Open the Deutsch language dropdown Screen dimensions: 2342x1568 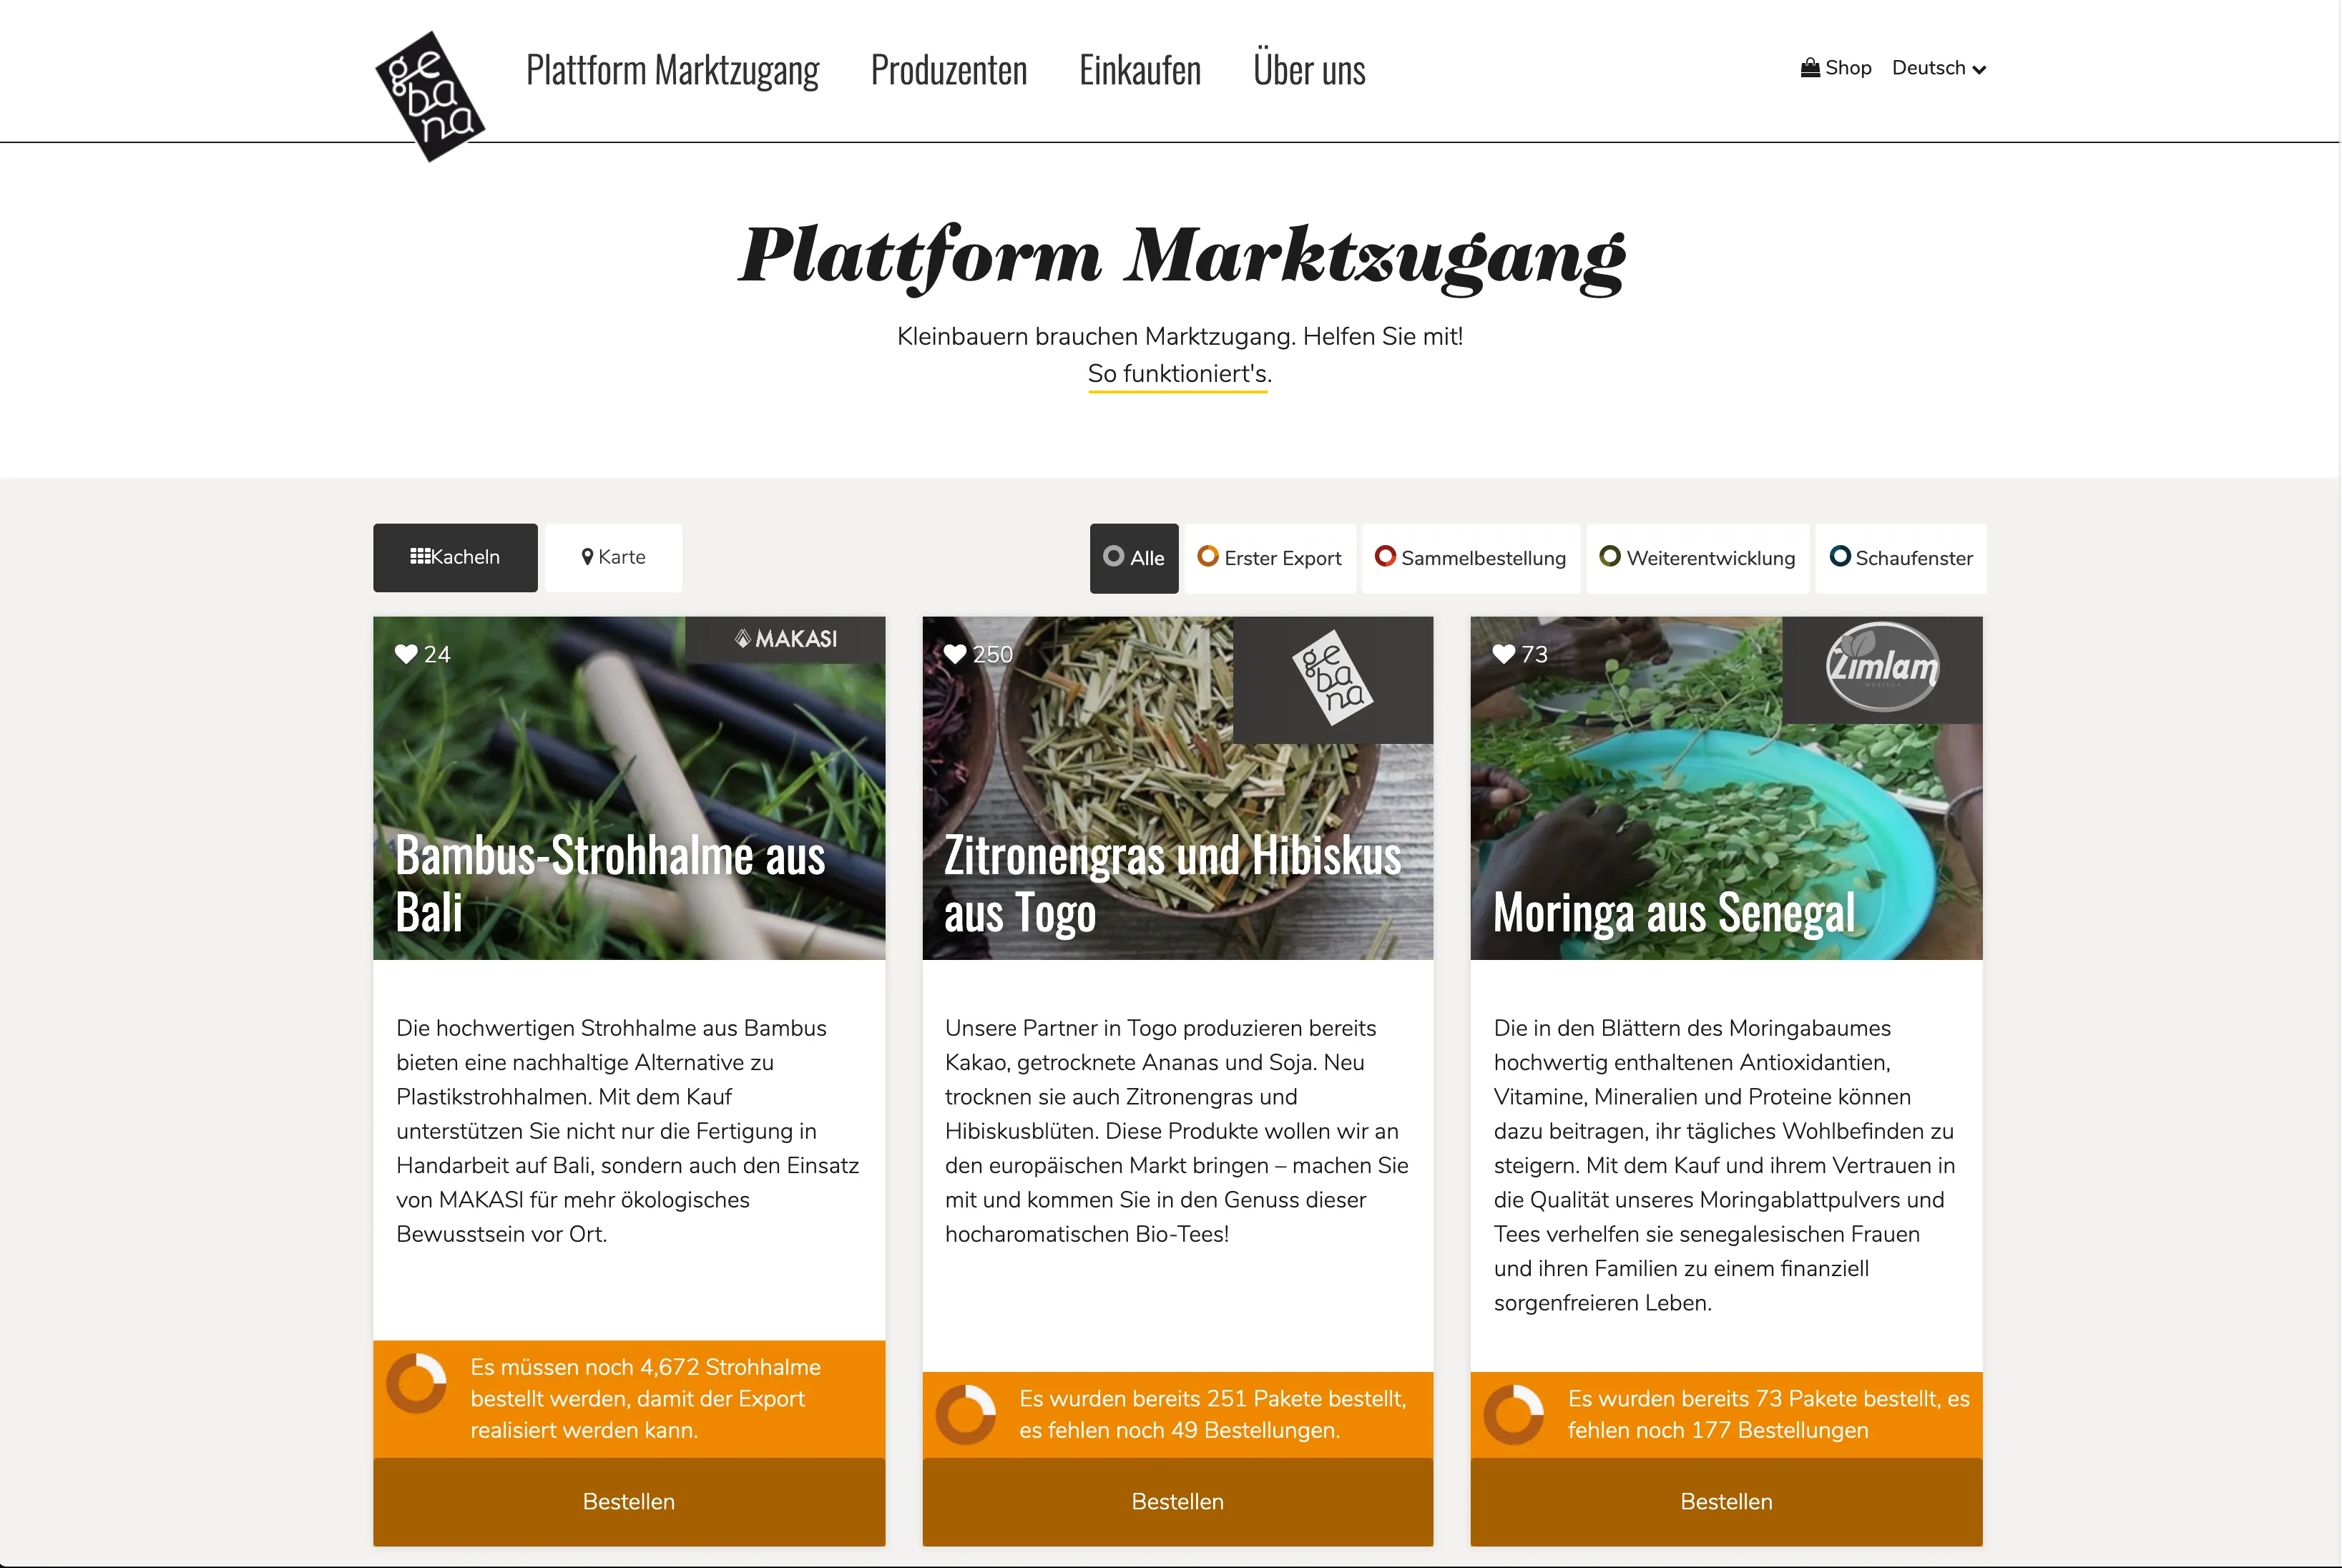(x=1939, y=68)
